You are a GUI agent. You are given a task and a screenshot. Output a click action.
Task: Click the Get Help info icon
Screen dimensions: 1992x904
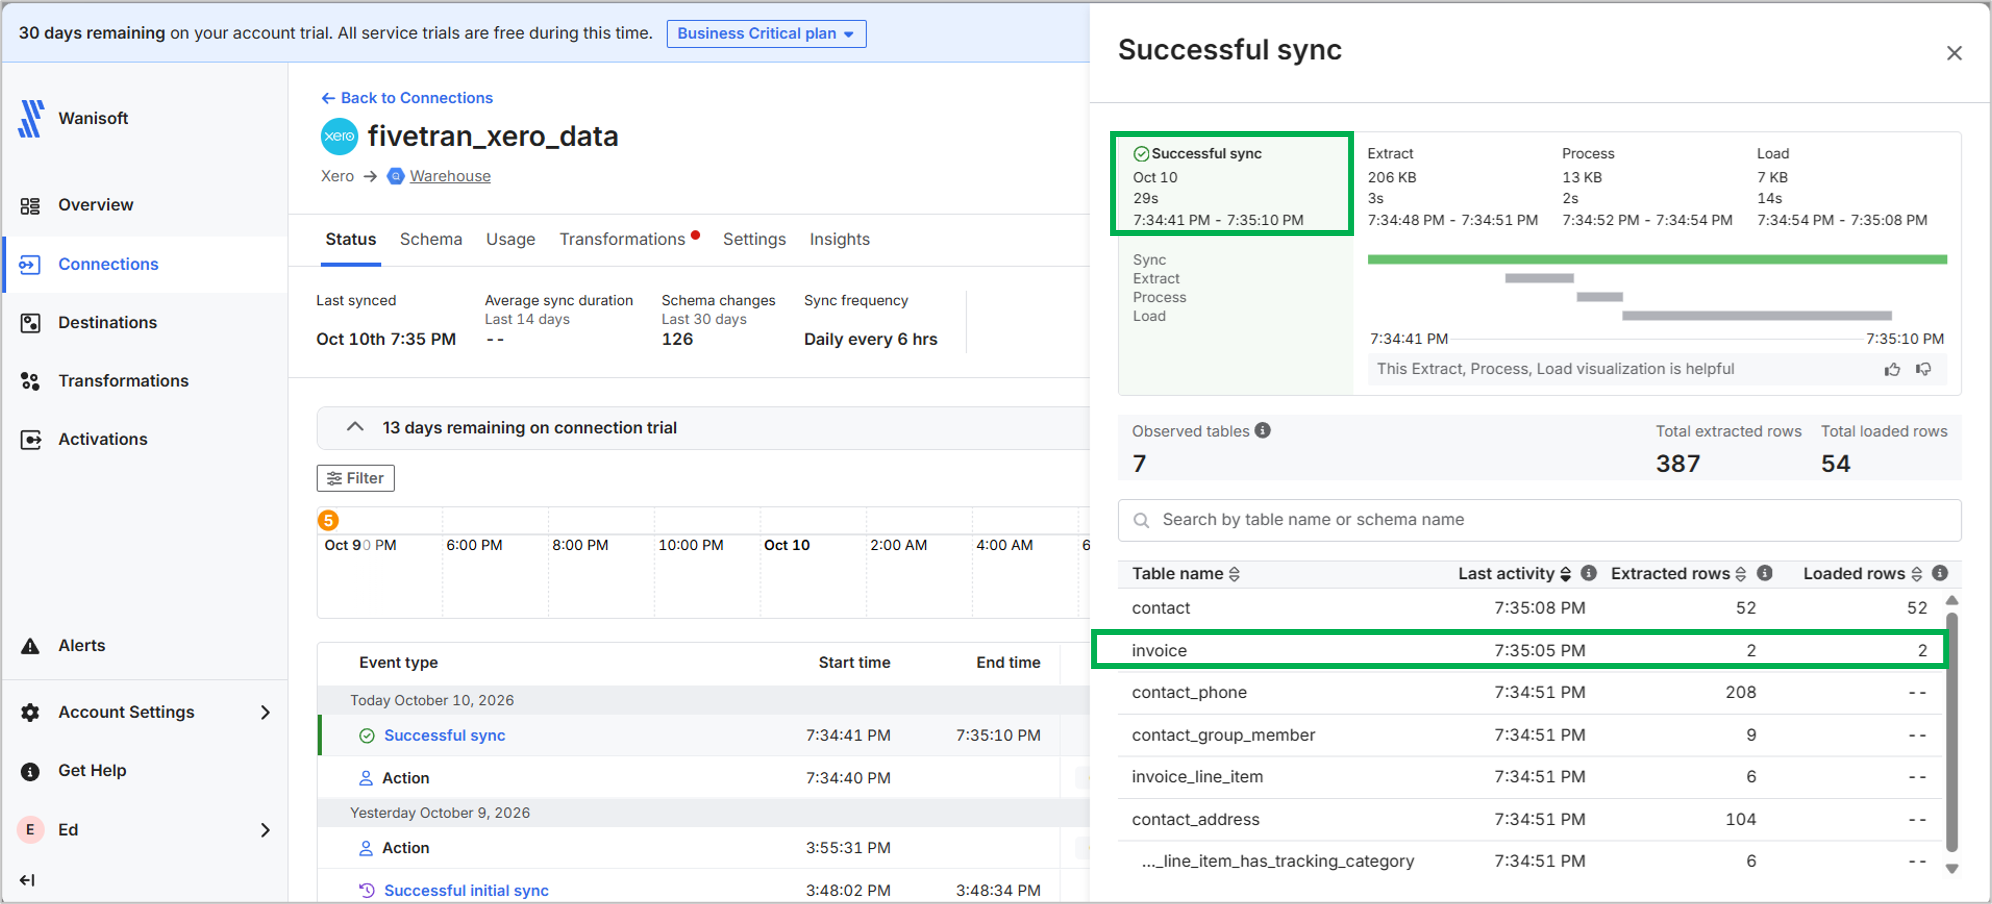click(30, 771)
